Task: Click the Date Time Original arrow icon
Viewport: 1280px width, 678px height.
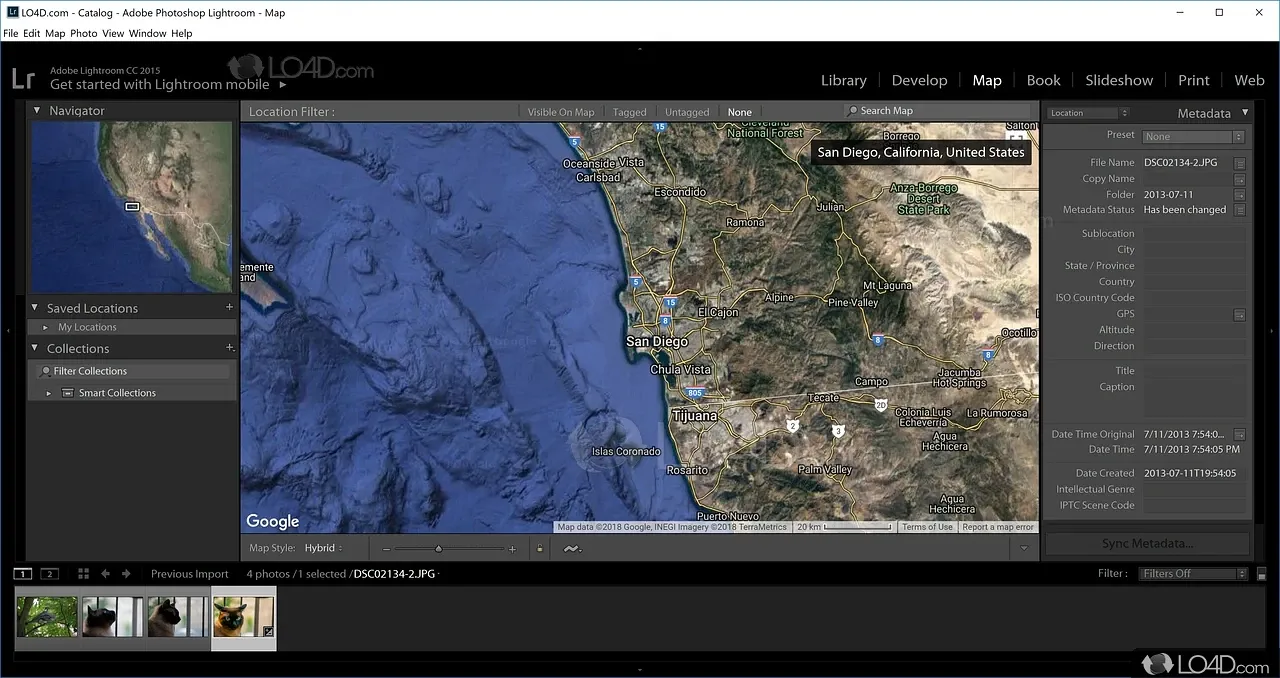Action: (x=1240, y=435)
